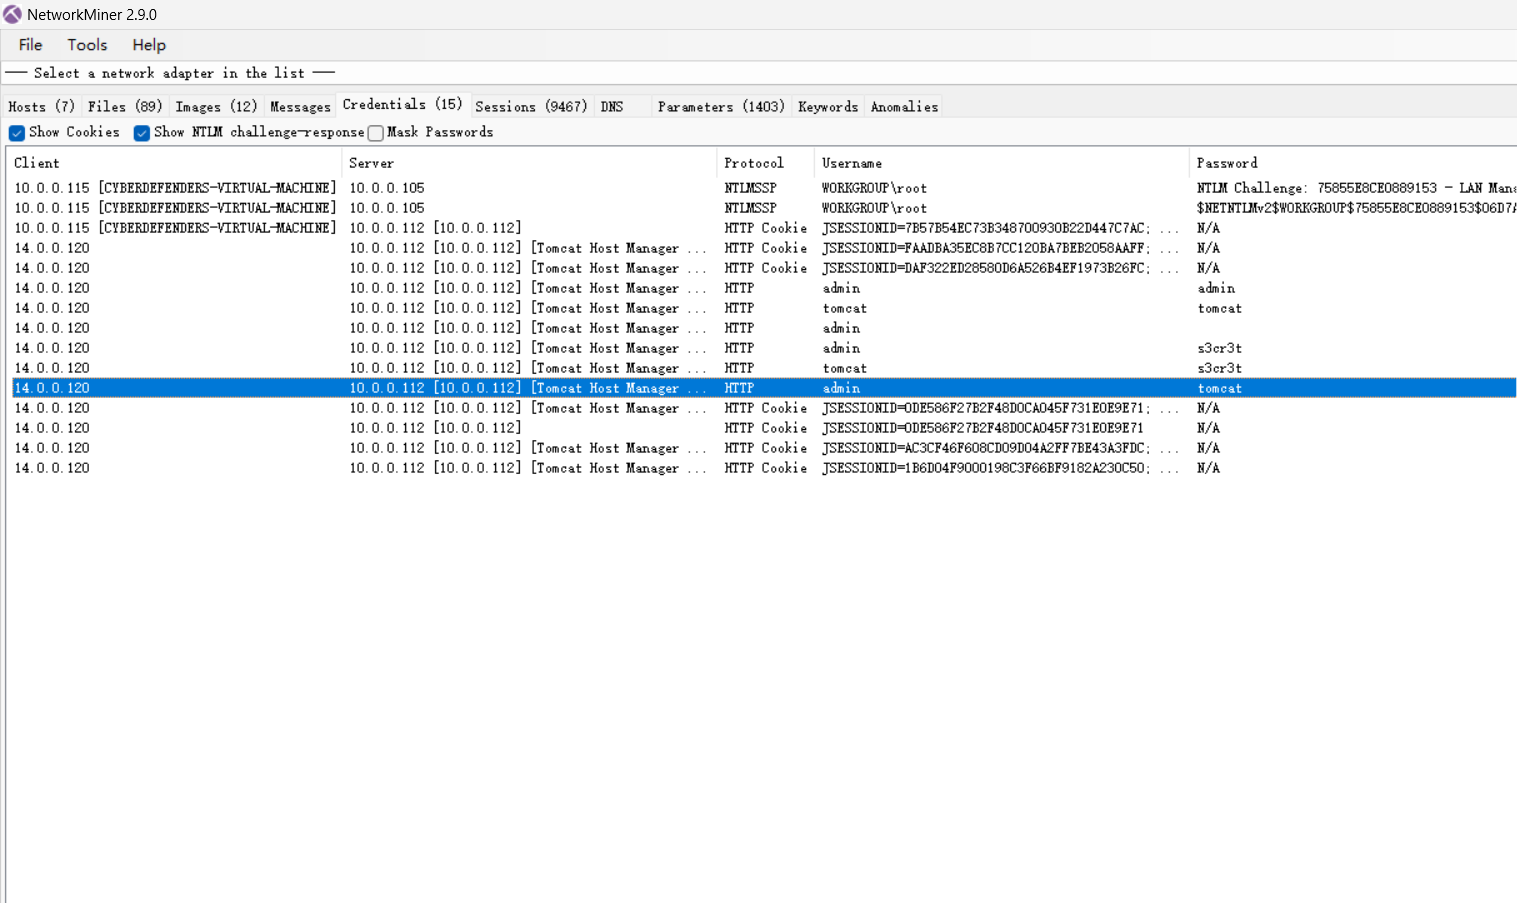The height and width of the screenshot is (903, 1517).
Task: Enable the Mask Passwords checkbox
Action: 376,133
